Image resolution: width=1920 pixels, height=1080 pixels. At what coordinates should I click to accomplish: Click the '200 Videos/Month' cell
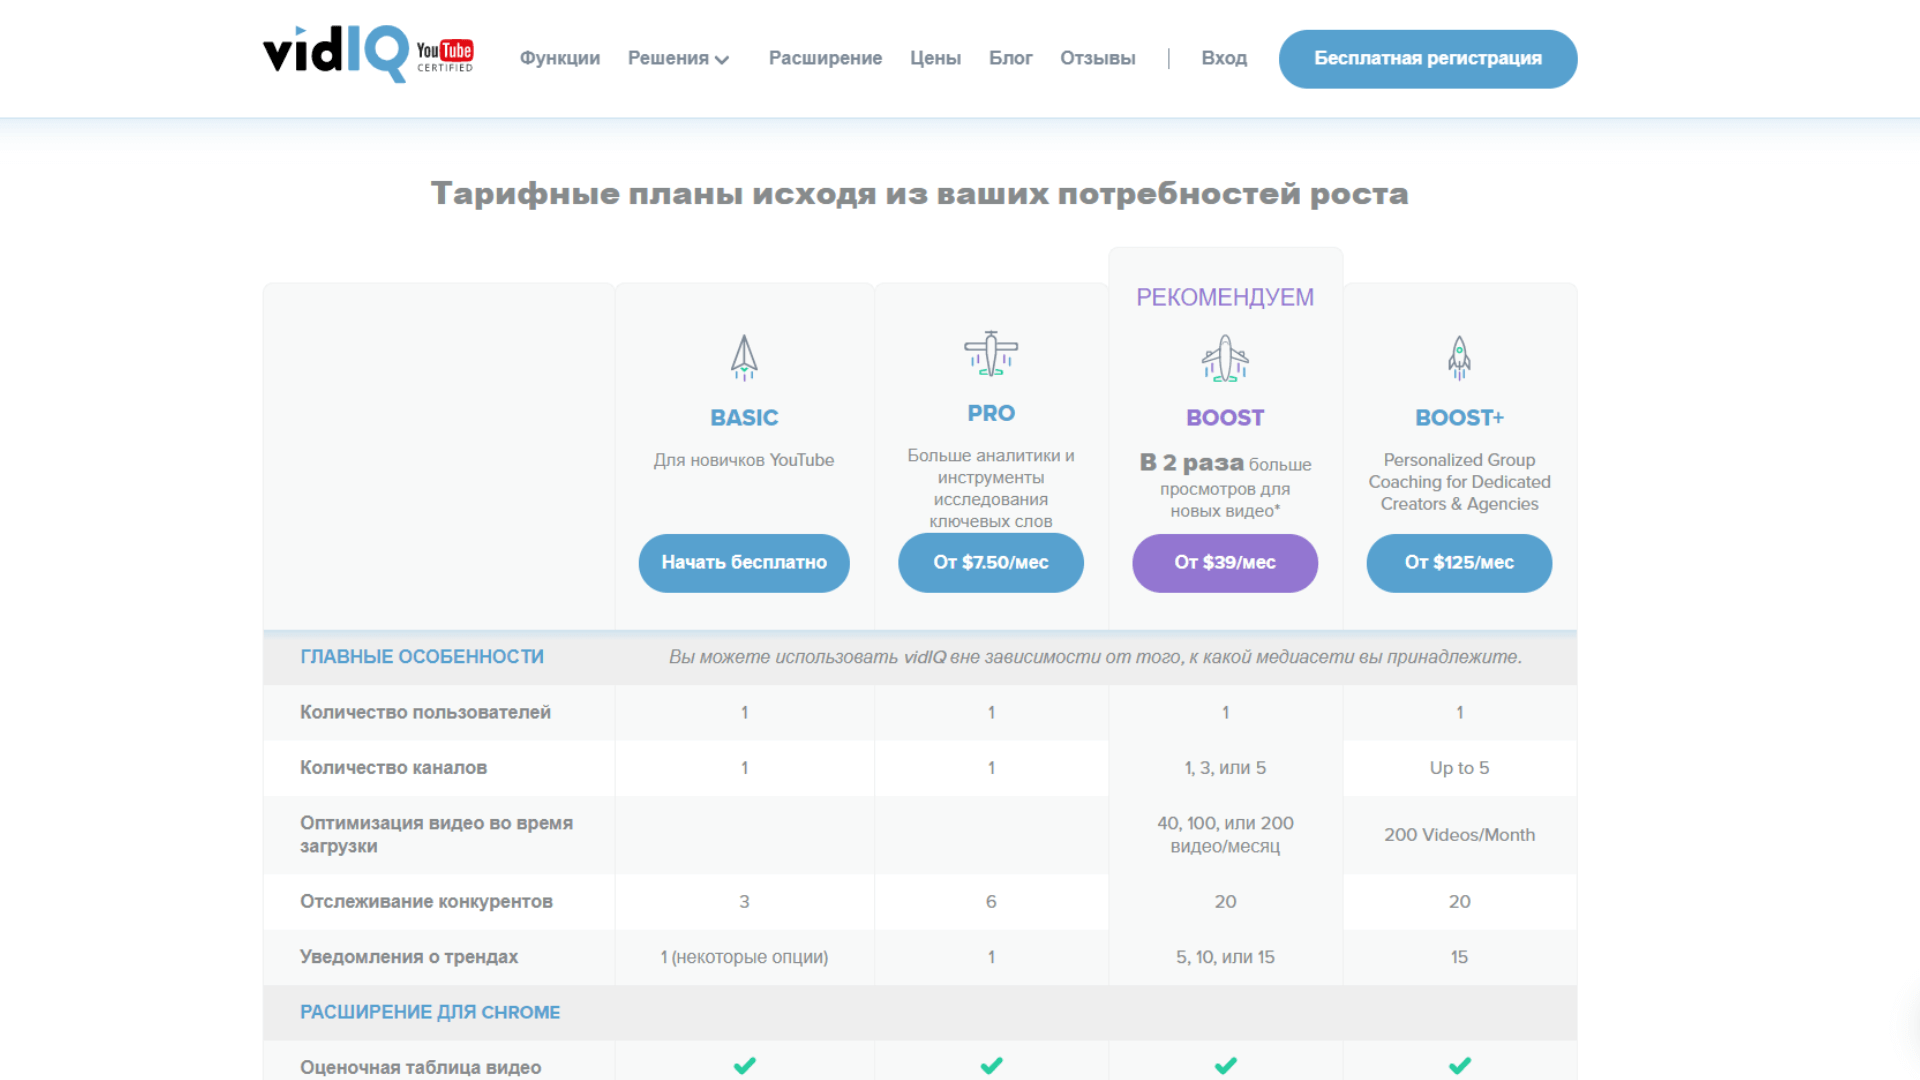pyautogui.click(x=1459, y=835)
